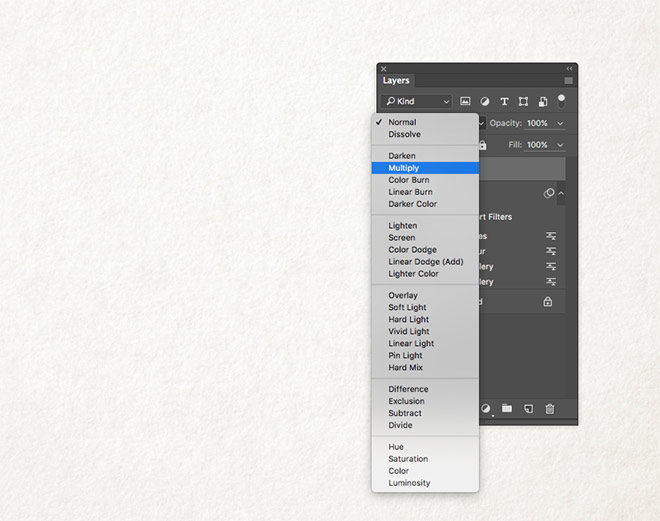Viewport: 660px width, 521px height.
Task: Pick the Soft Light blend mode
Action: [407, 308]
